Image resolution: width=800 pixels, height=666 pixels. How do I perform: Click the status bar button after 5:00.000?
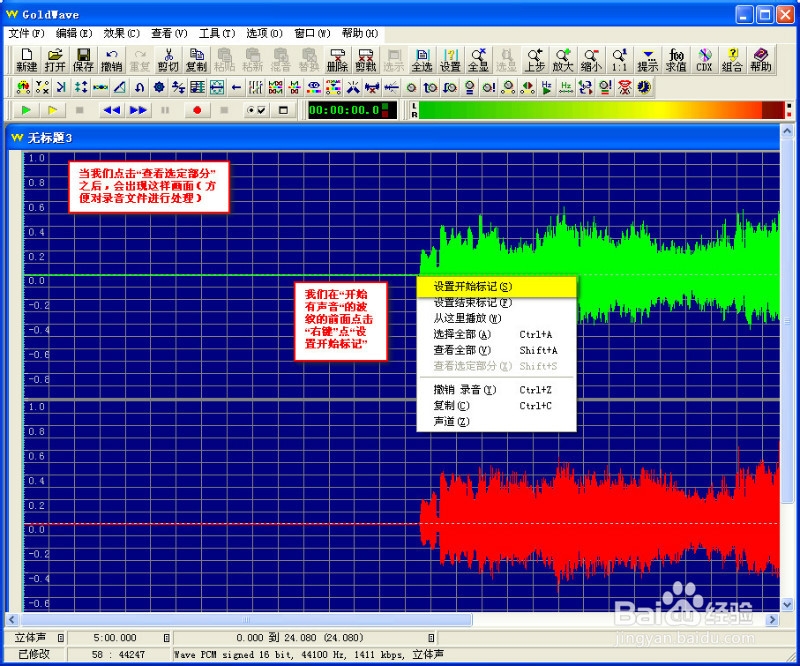[166, 637]
